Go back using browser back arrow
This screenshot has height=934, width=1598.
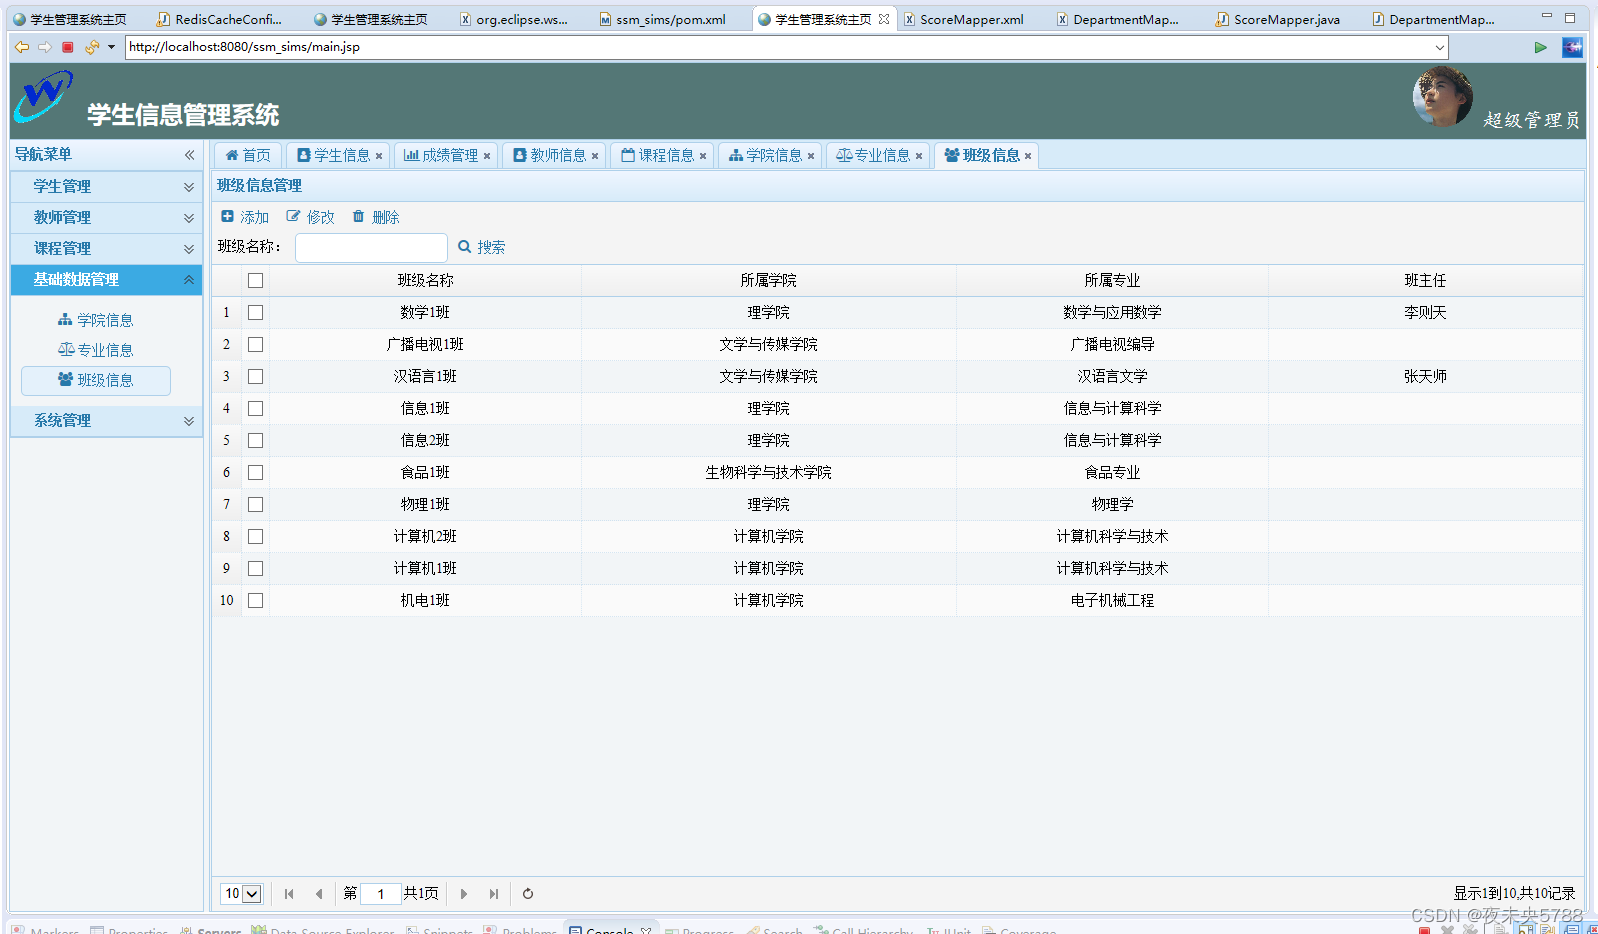pyautogui.click(x=21, y=47)
